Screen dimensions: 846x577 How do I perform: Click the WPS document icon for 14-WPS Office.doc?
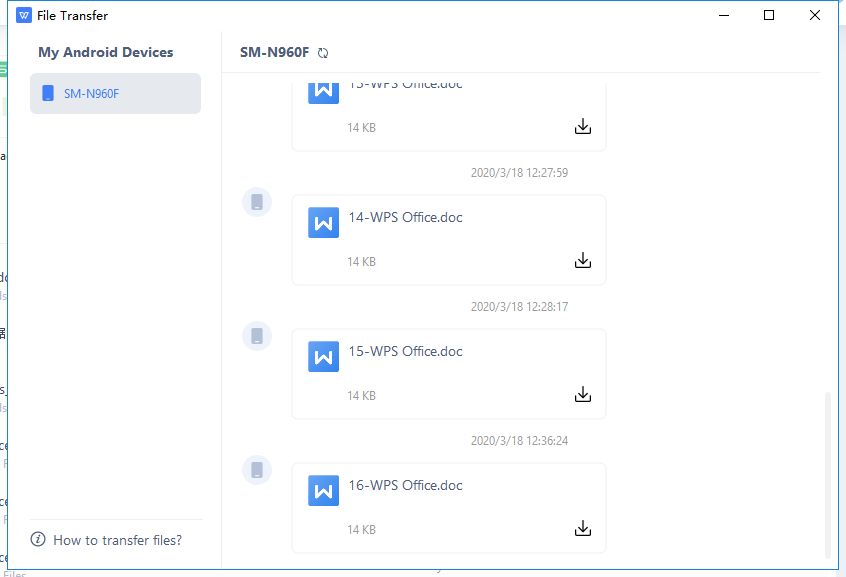pyautogui.click(x=323, y=222)
